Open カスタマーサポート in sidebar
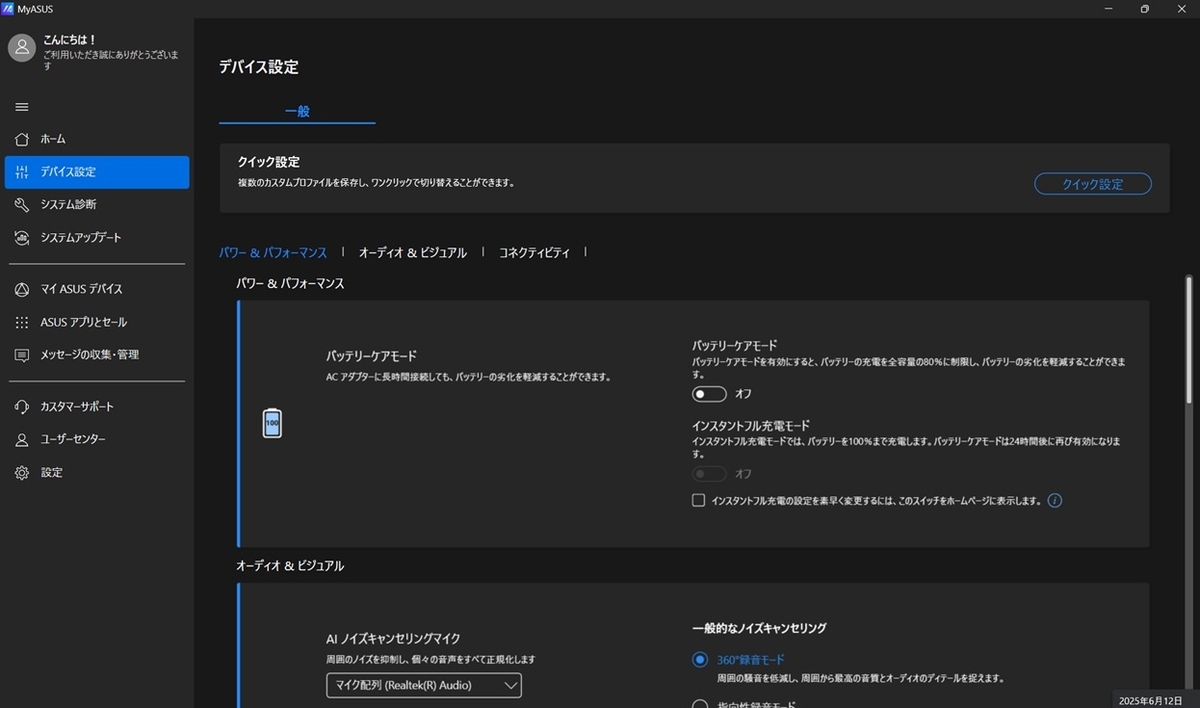 point(97,407)
